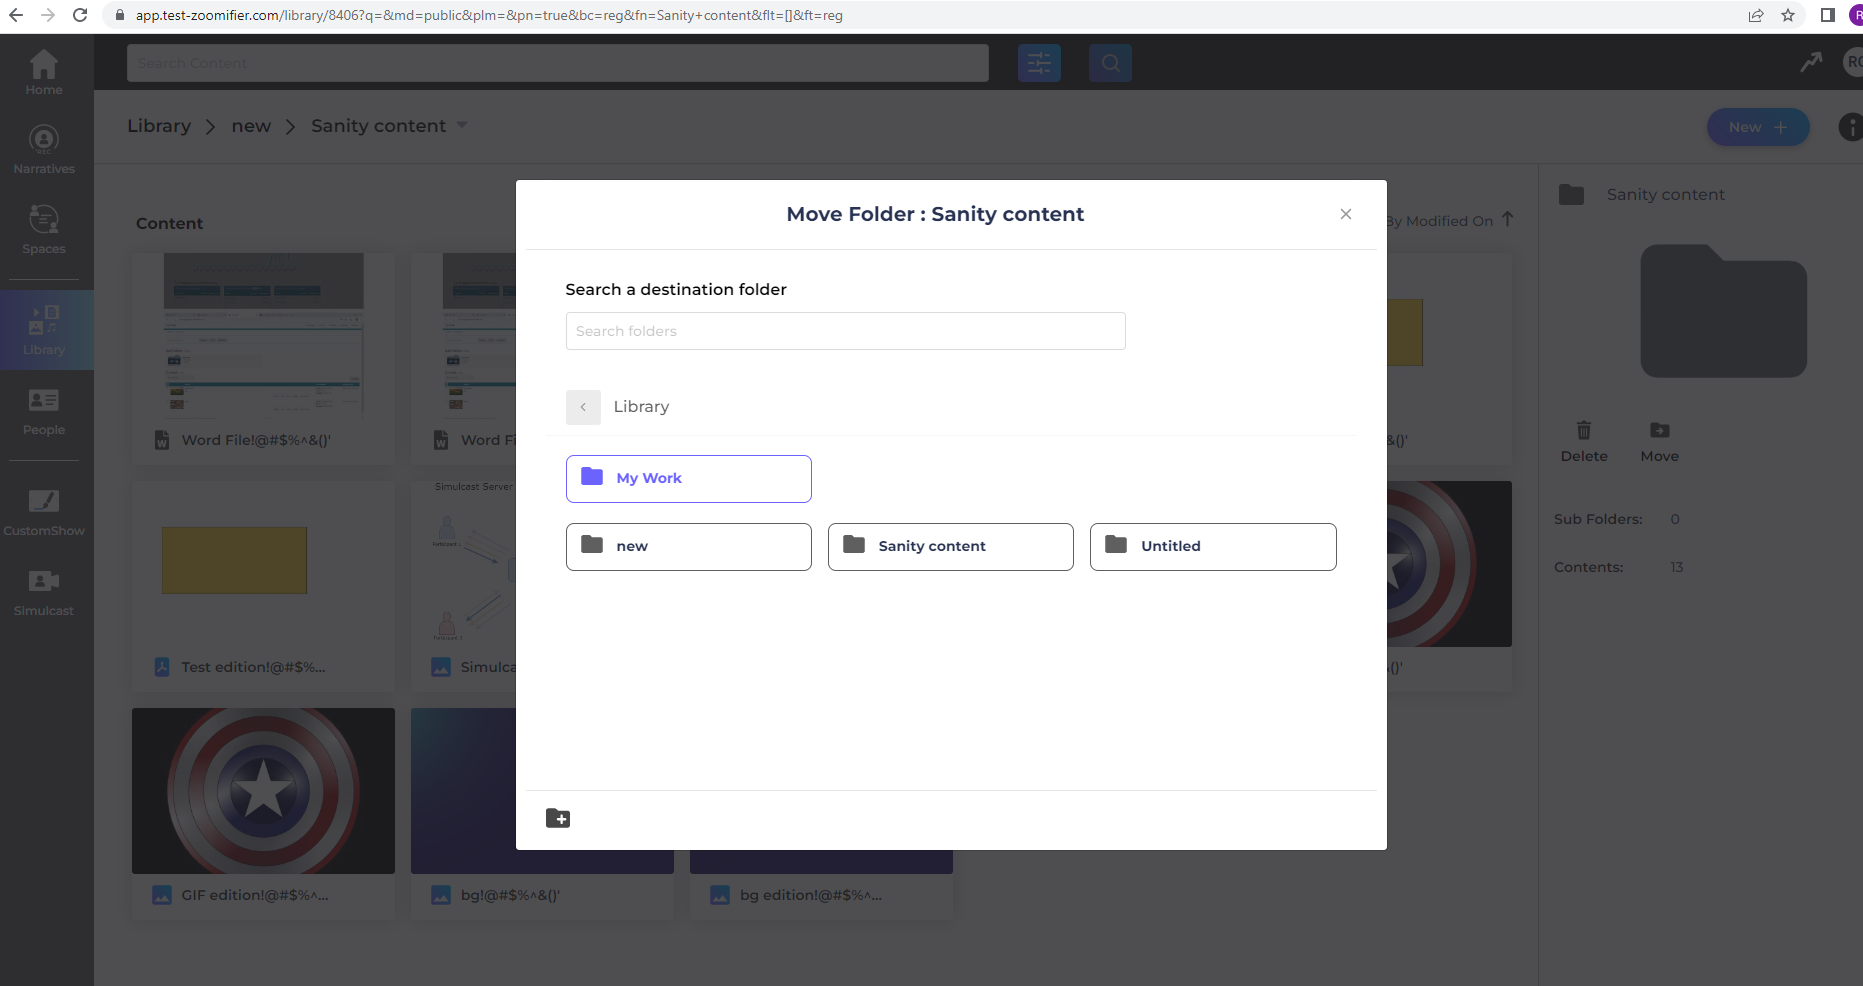
Task: Expand the Sanity content breadcrumb dropdown
Action: (x=462, y=125)
